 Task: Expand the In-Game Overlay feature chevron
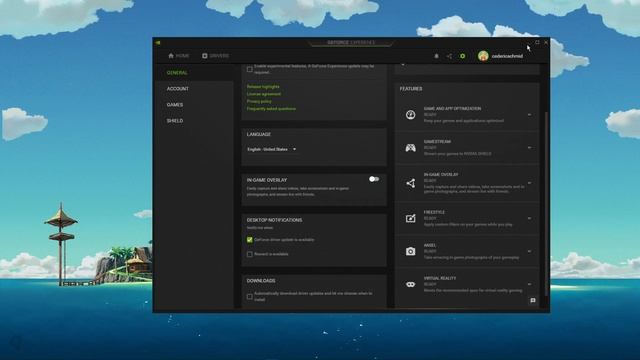tap(529, 183)
